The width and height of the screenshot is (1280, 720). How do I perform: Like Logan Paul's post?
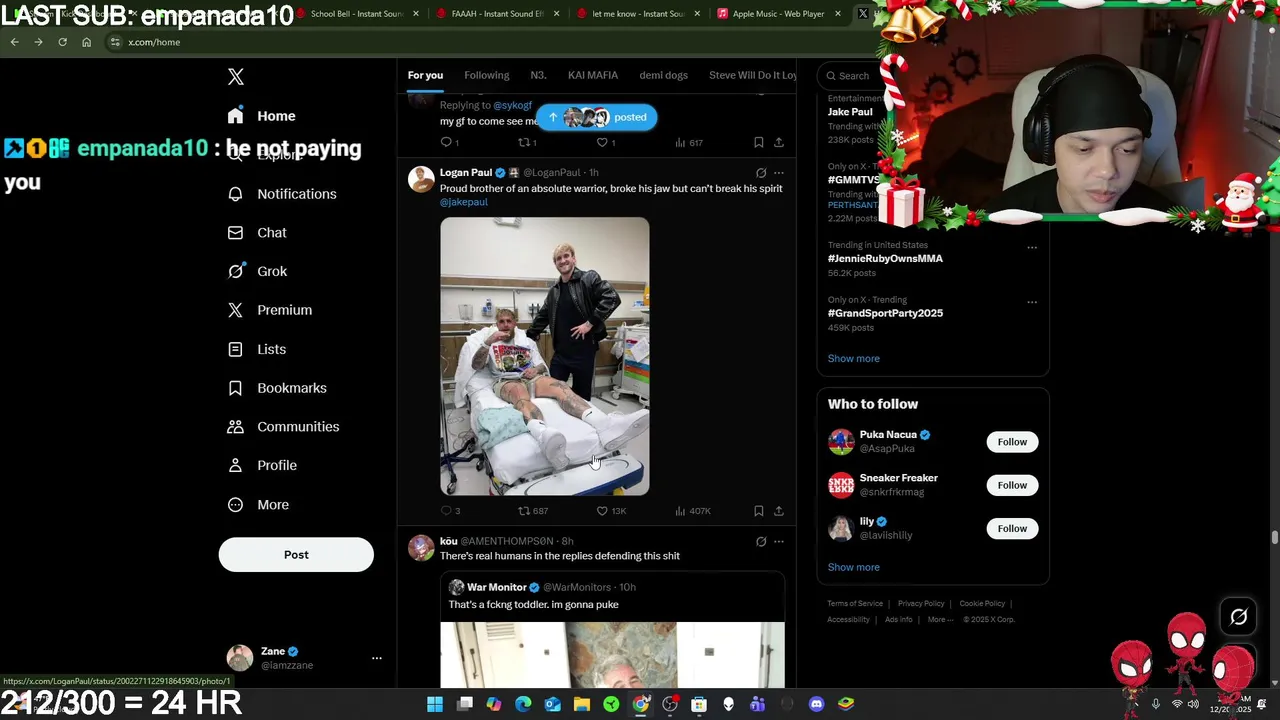point(611,511)
